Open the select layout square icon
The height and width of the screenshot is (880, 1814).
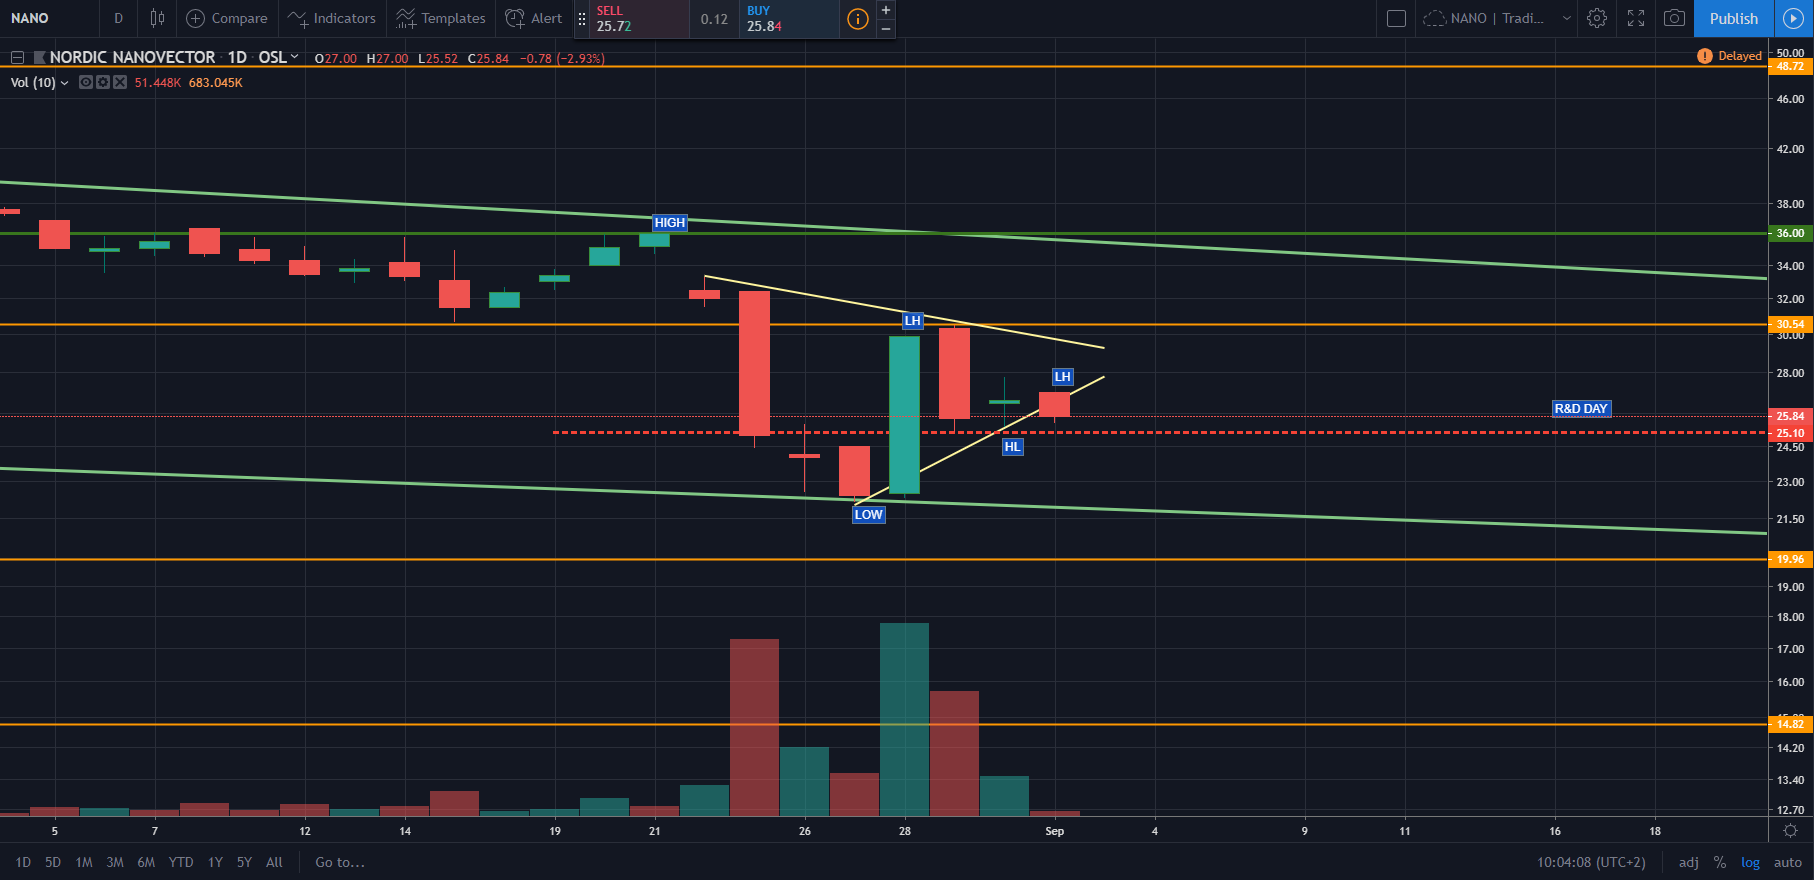pyautogui.click(x=1397, y=18)
